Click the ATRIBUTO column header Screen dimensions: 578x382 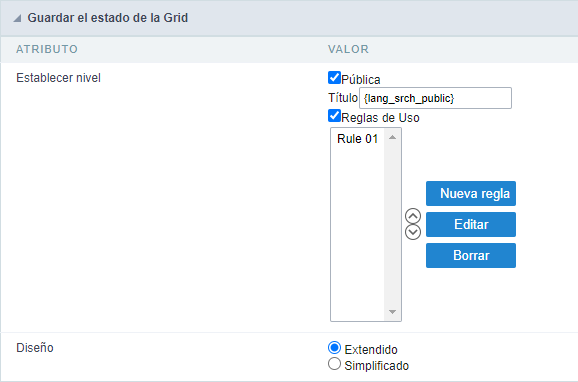point(47,49)
